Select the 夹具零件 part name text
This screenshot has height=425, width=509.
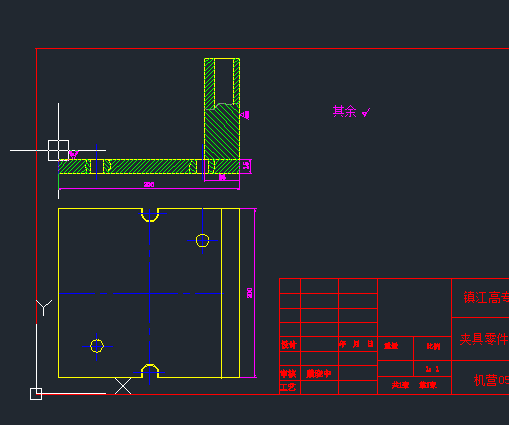tap(484, 339)
